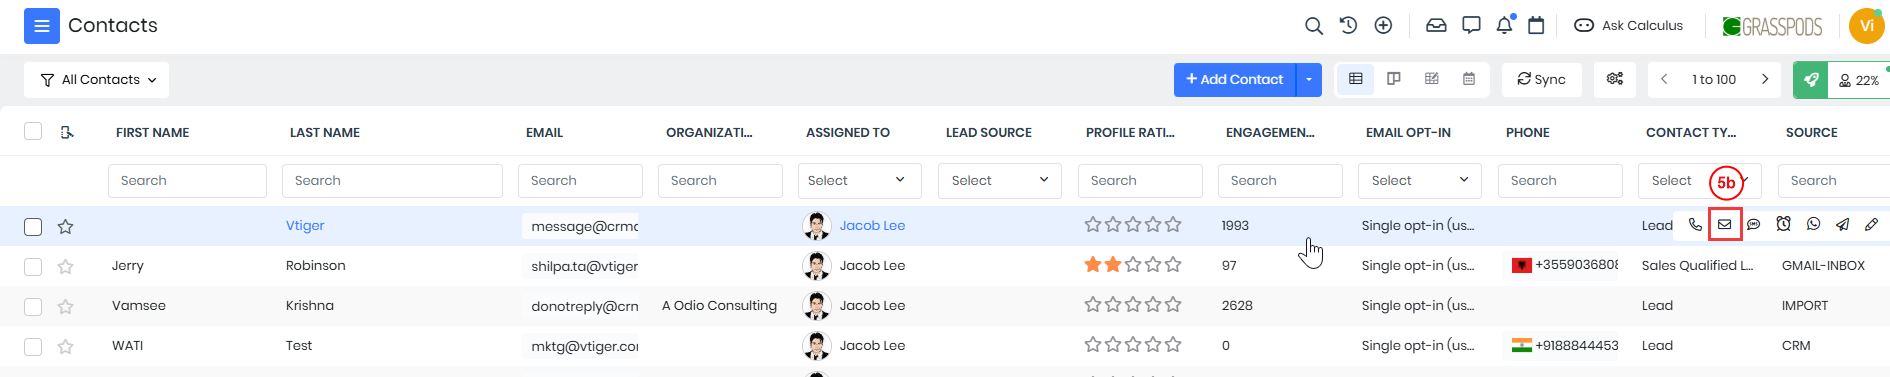
Task: Open the notifications bell
Action: [1504, 26]
